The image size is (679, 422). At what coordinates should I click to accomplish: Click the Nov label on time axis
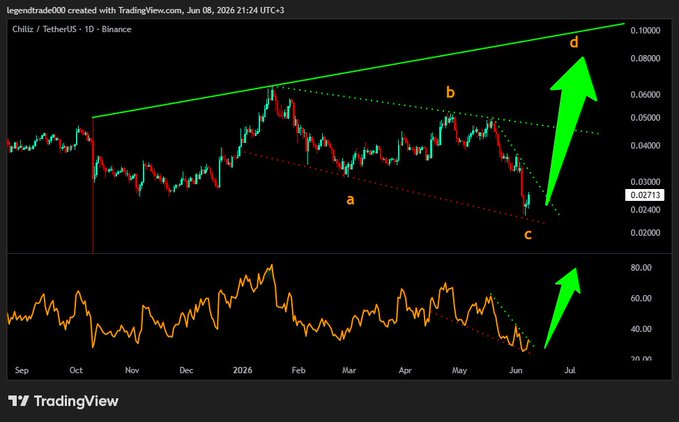coord(132,370)
